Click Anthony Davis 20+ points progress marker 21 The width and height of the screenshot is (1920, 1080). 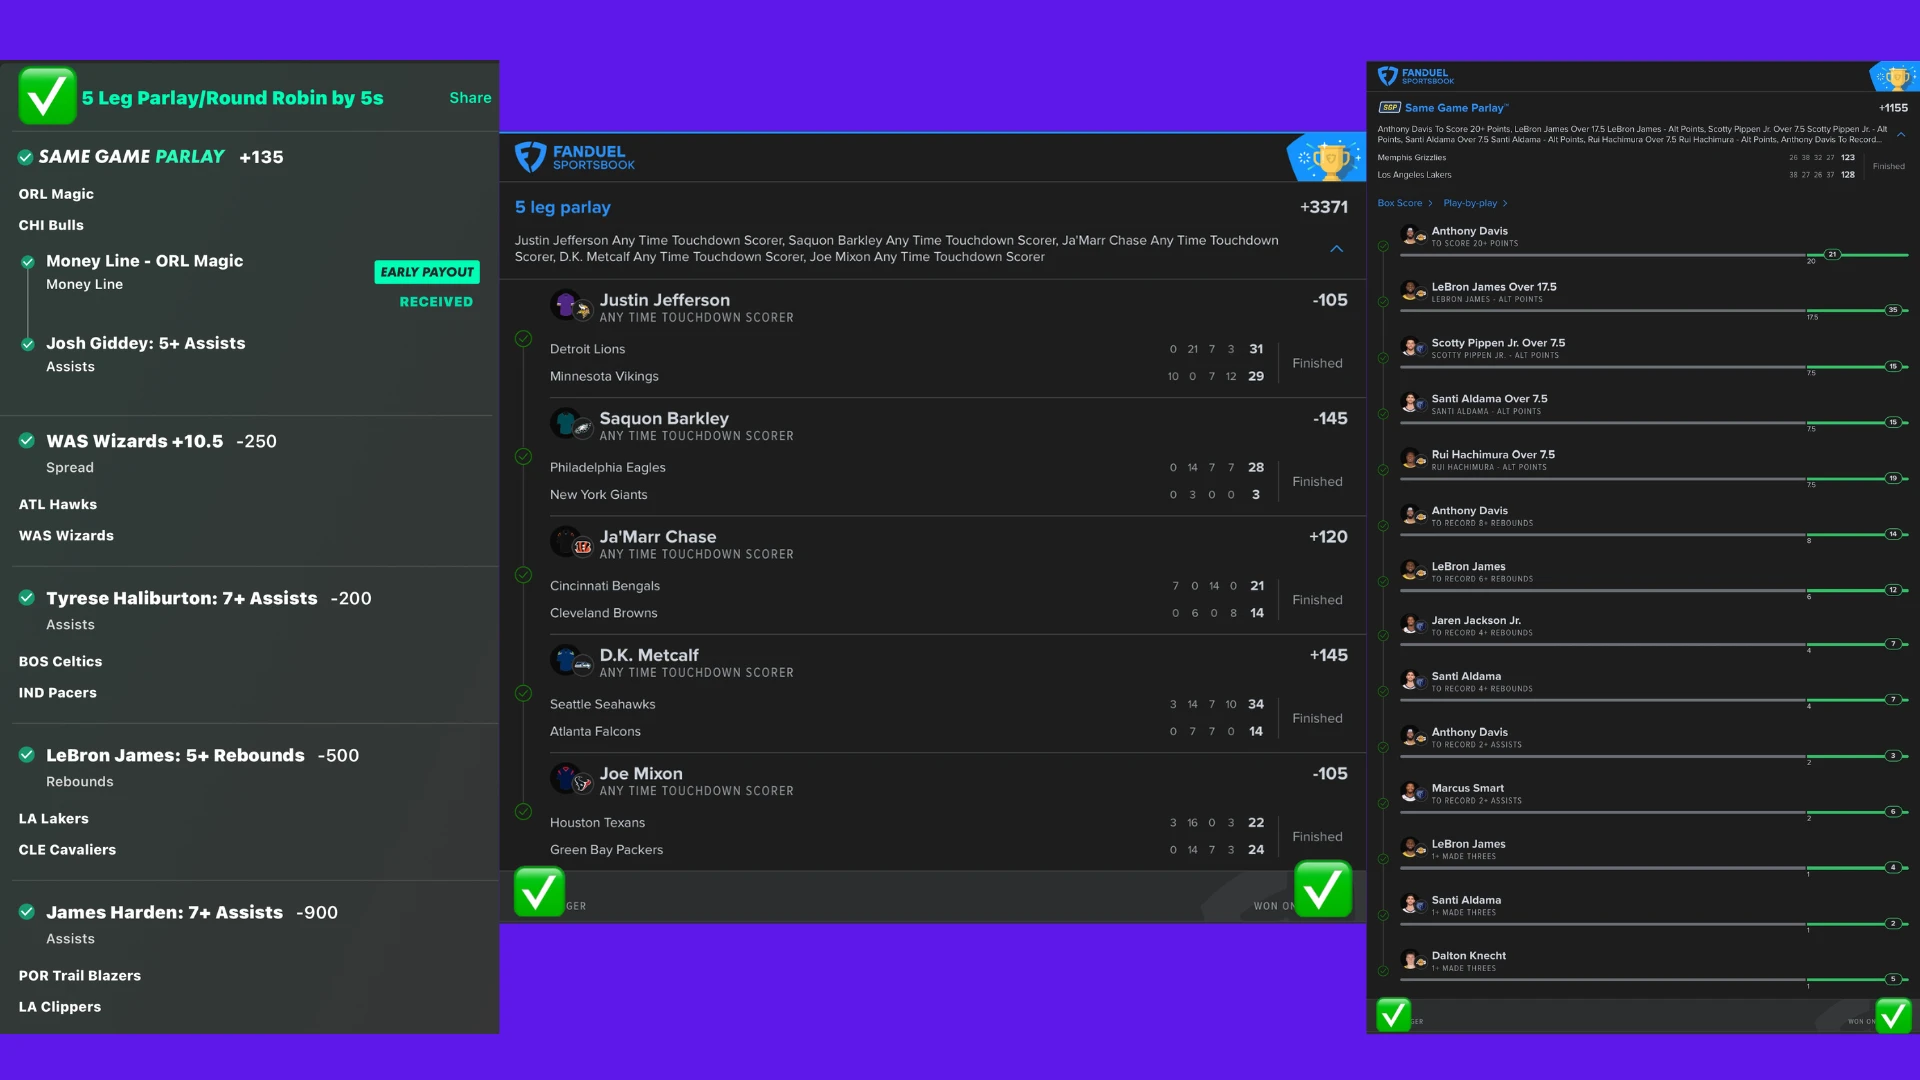coord(1832,254)
